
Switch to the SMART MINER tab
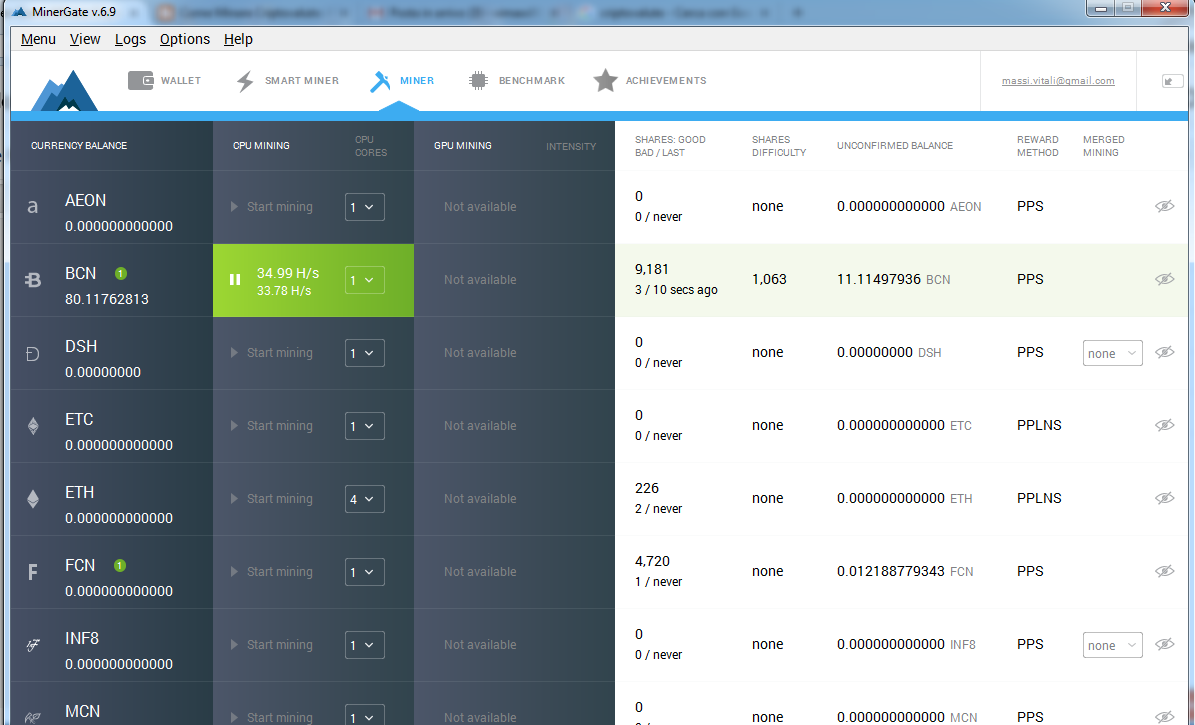(287, 80)
